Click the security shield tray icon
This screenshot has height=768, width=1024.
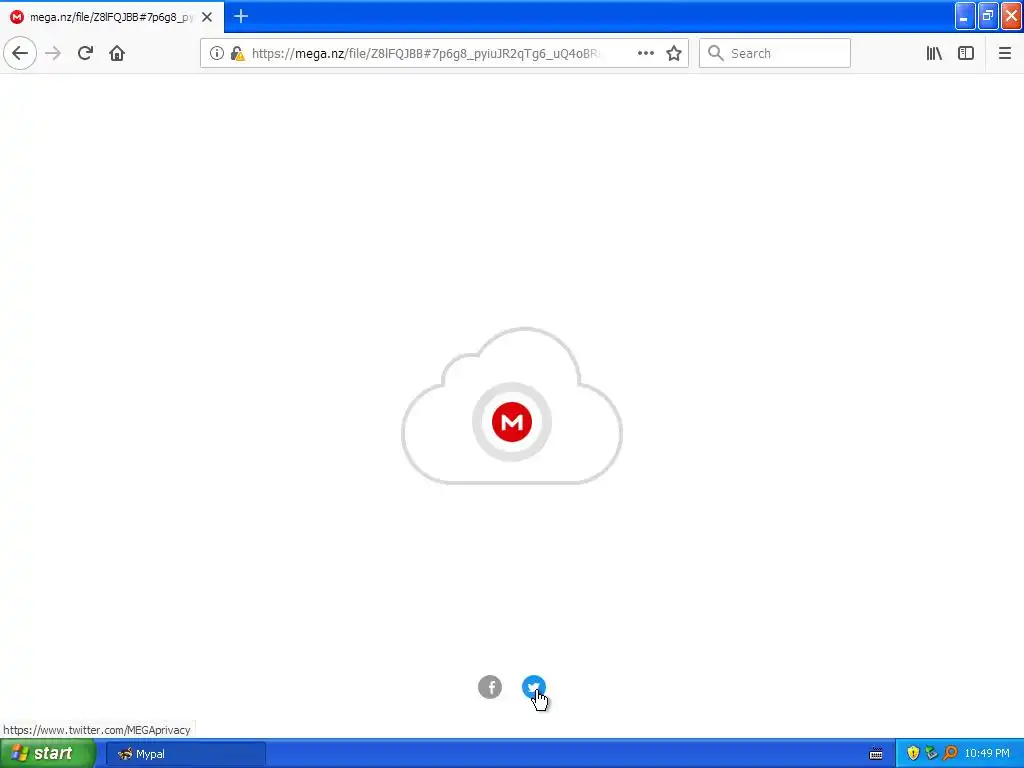pos(913,754)
